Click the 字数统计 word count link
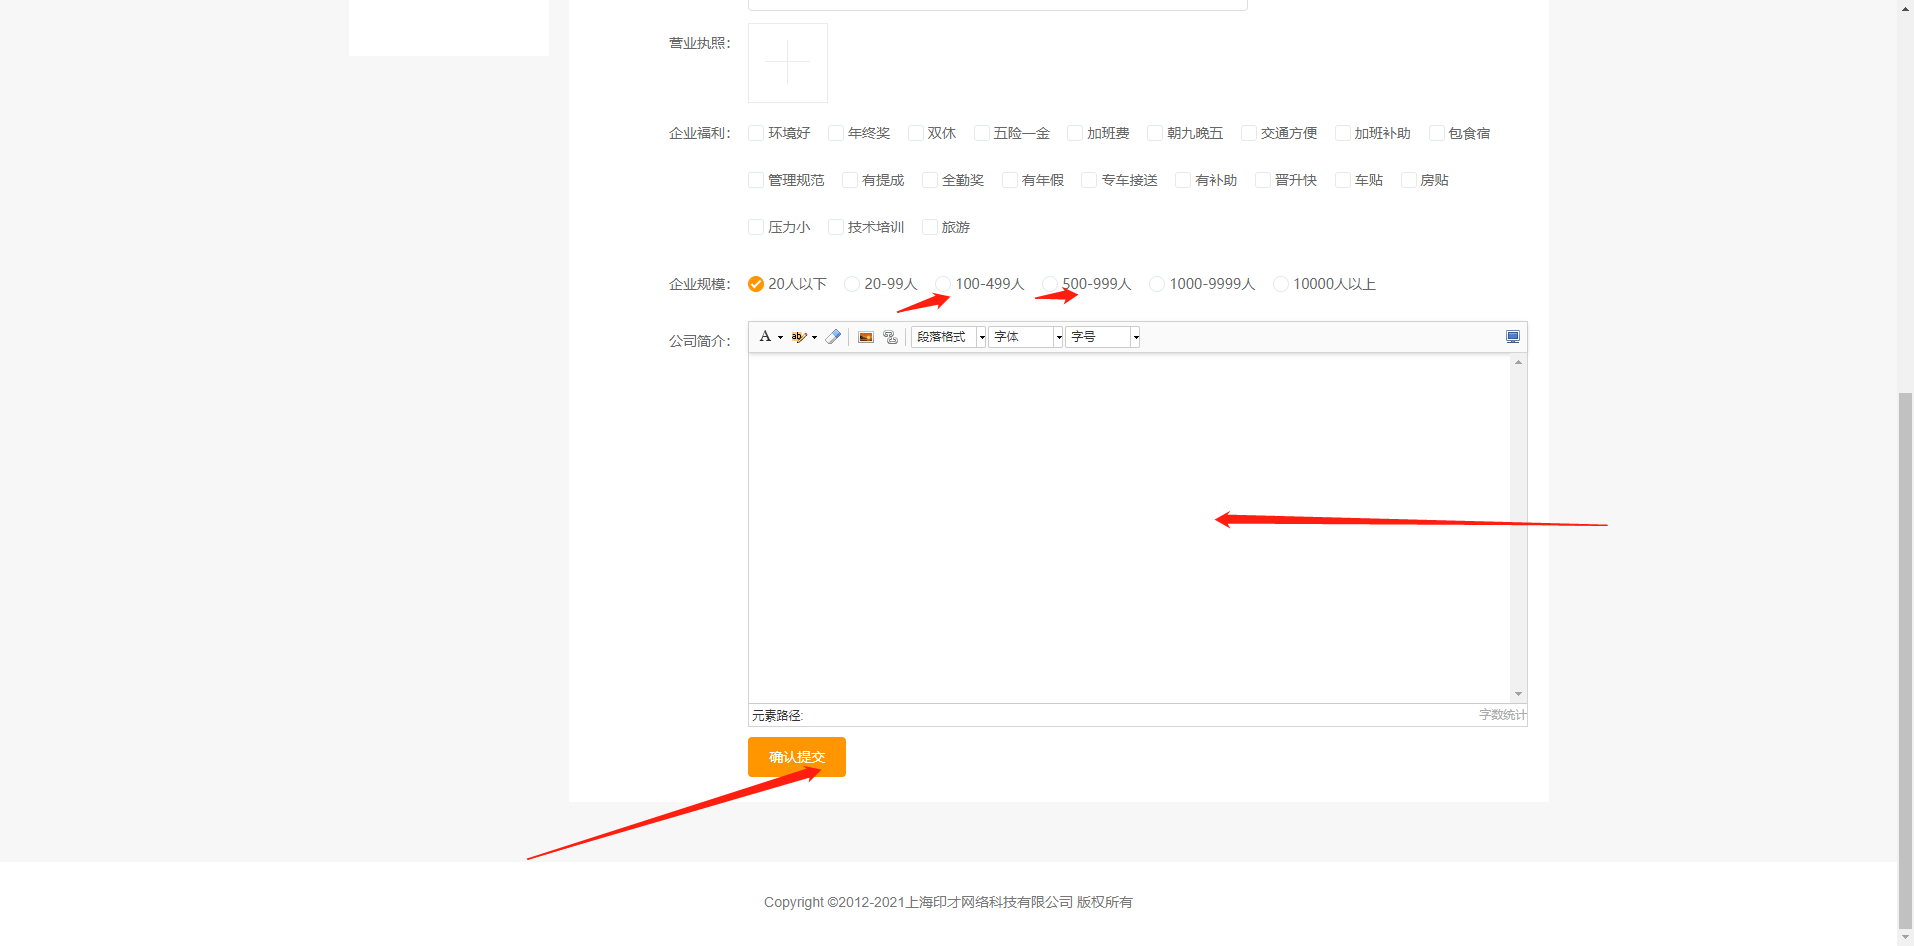The image size is (1914, 946). tap(1502, 715)
